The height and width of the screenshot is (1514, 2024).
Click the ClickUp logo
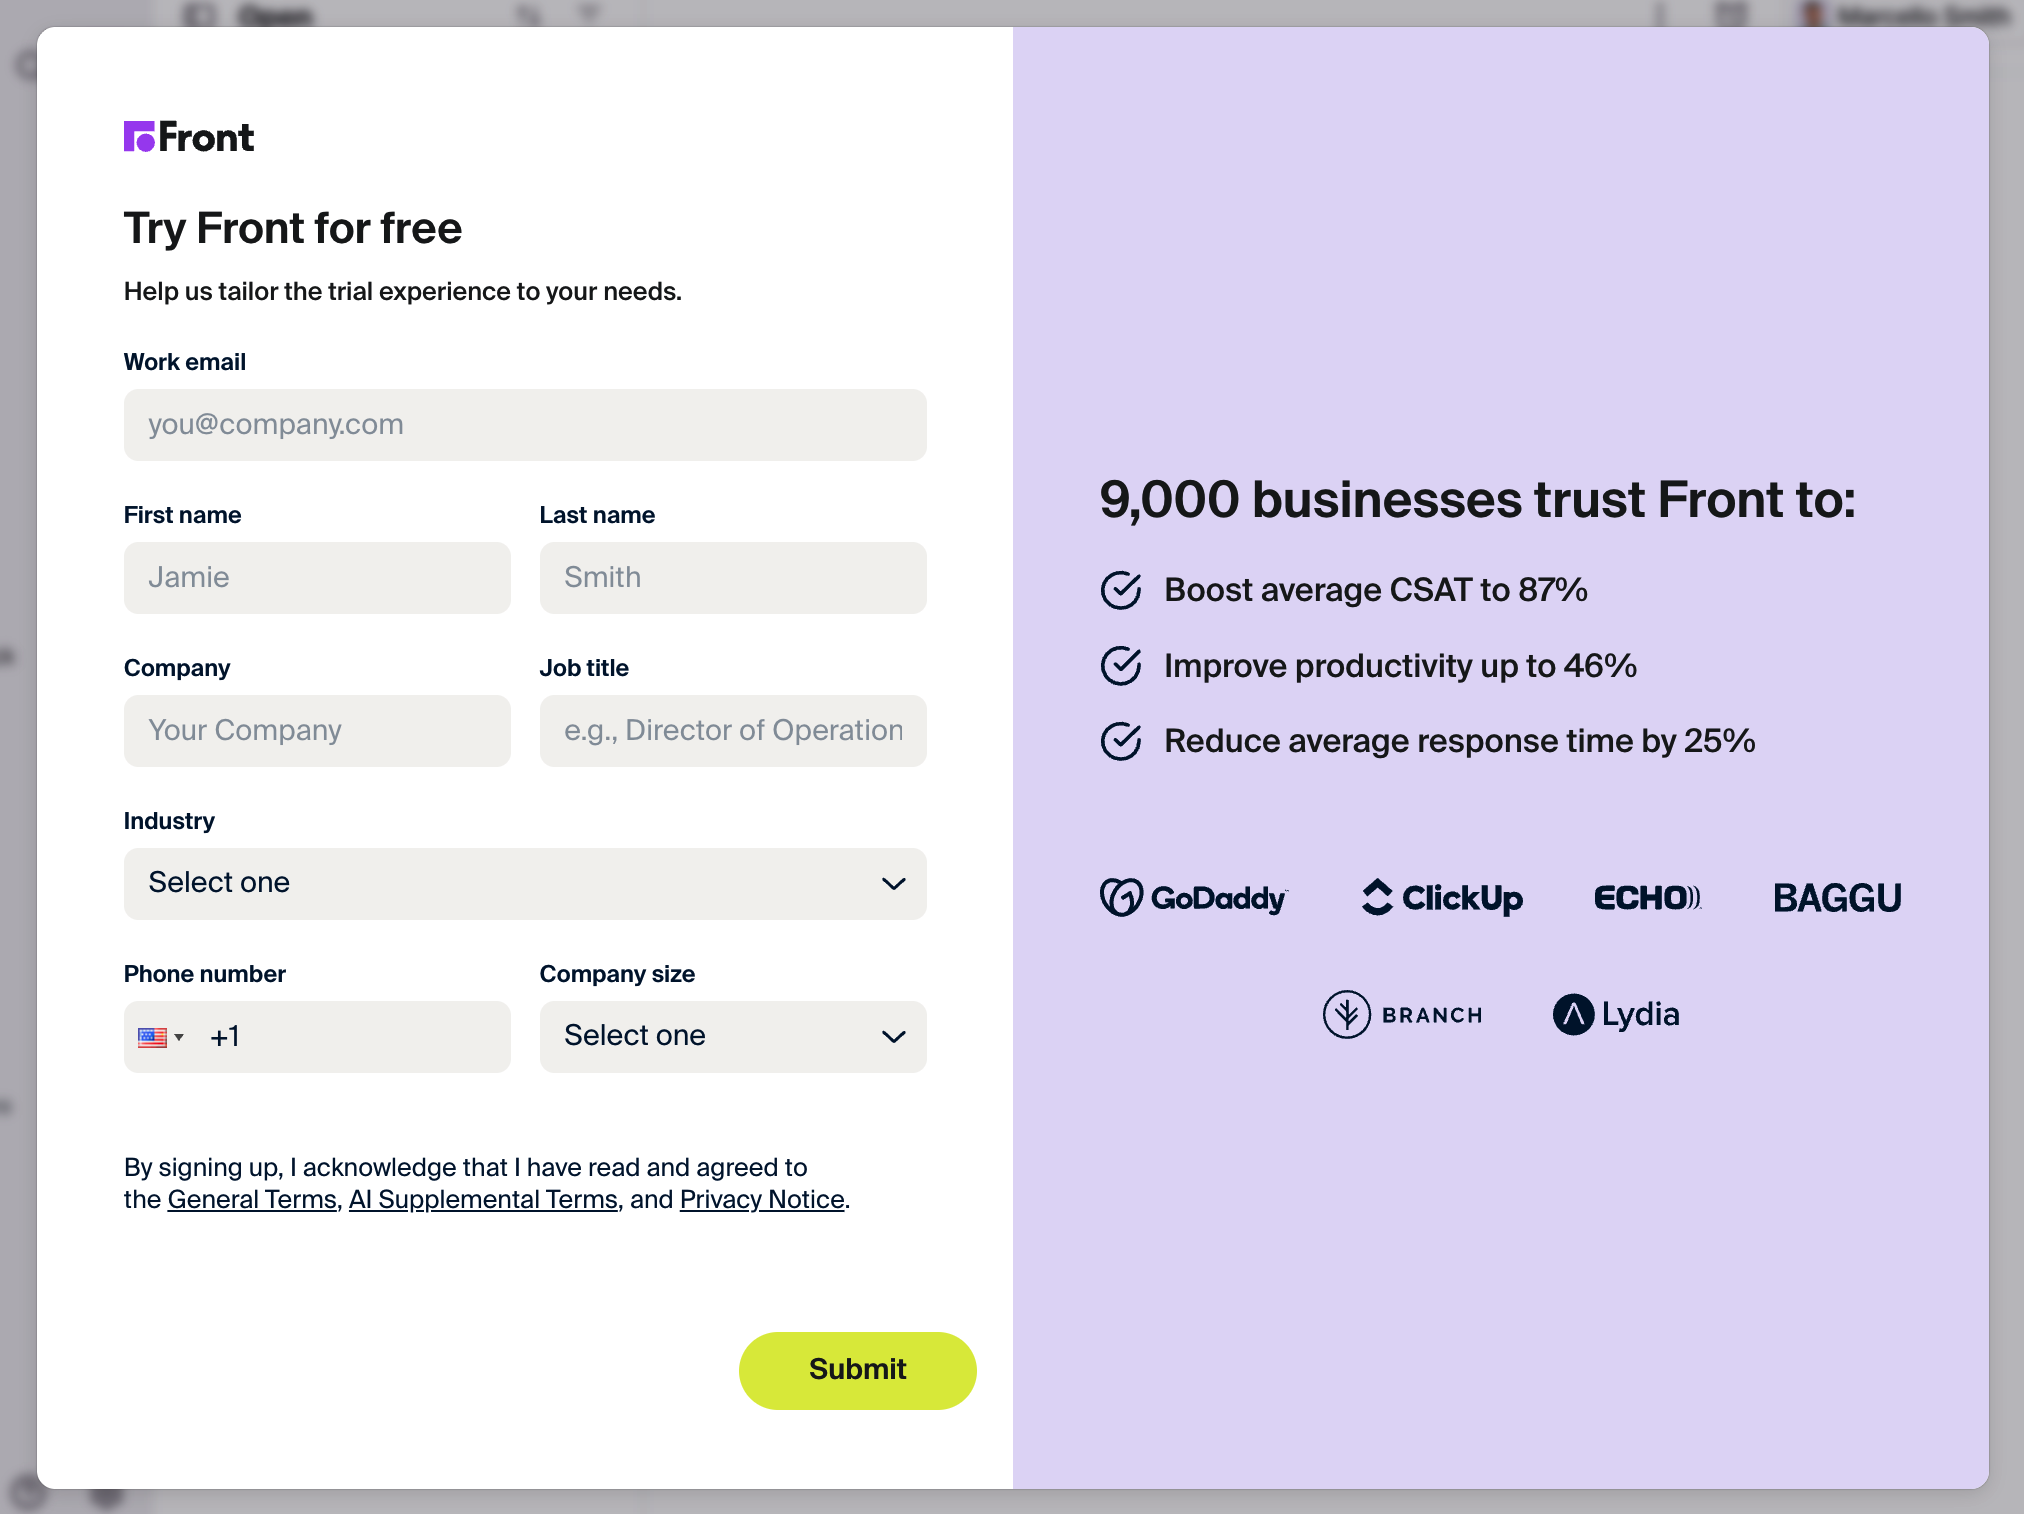pyautogui.click(x=1442, y=898)
